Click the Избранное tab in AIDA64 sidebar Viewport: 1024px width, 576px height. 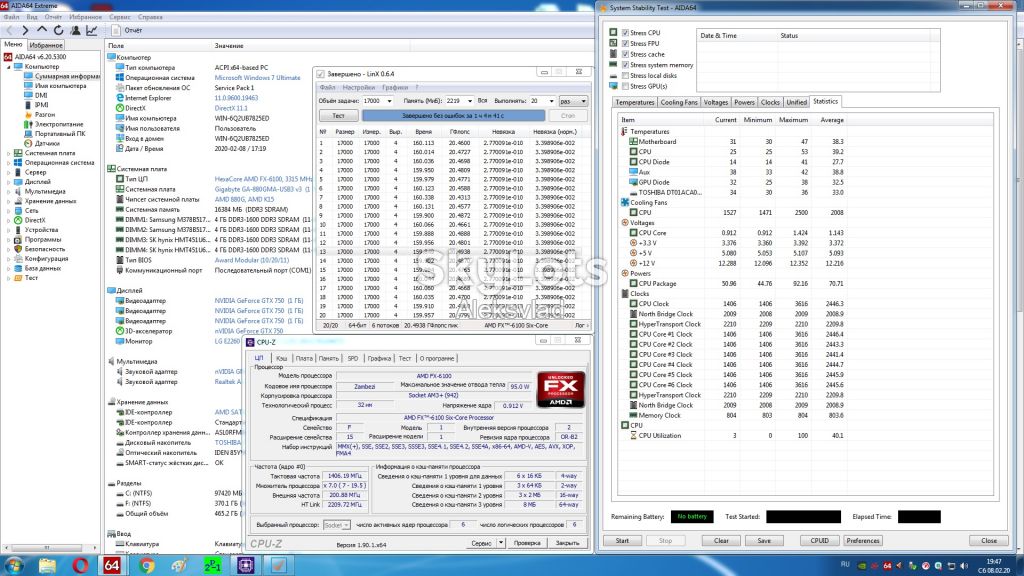[46, 45]
